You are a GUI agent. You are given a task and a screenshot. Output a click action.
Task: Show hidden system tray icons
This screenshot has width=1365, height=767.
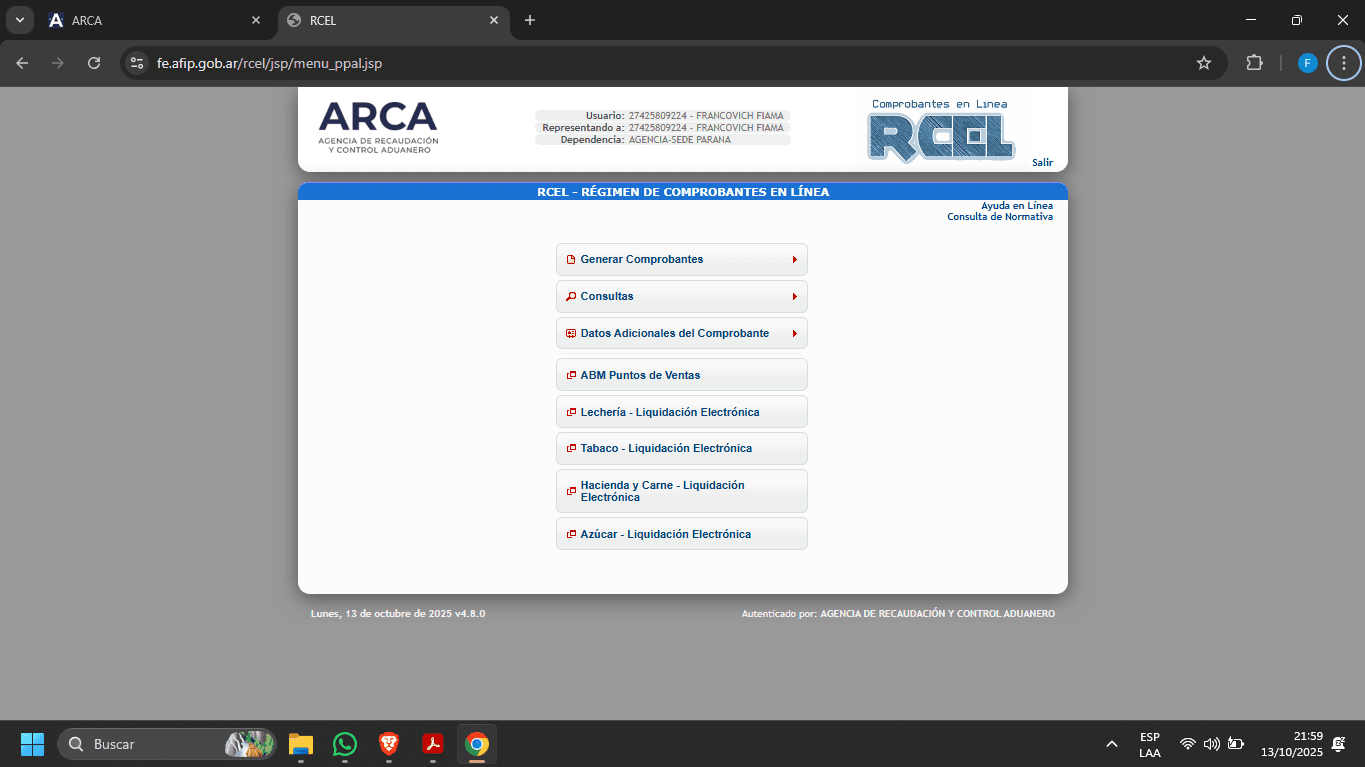coord(1111,744)
